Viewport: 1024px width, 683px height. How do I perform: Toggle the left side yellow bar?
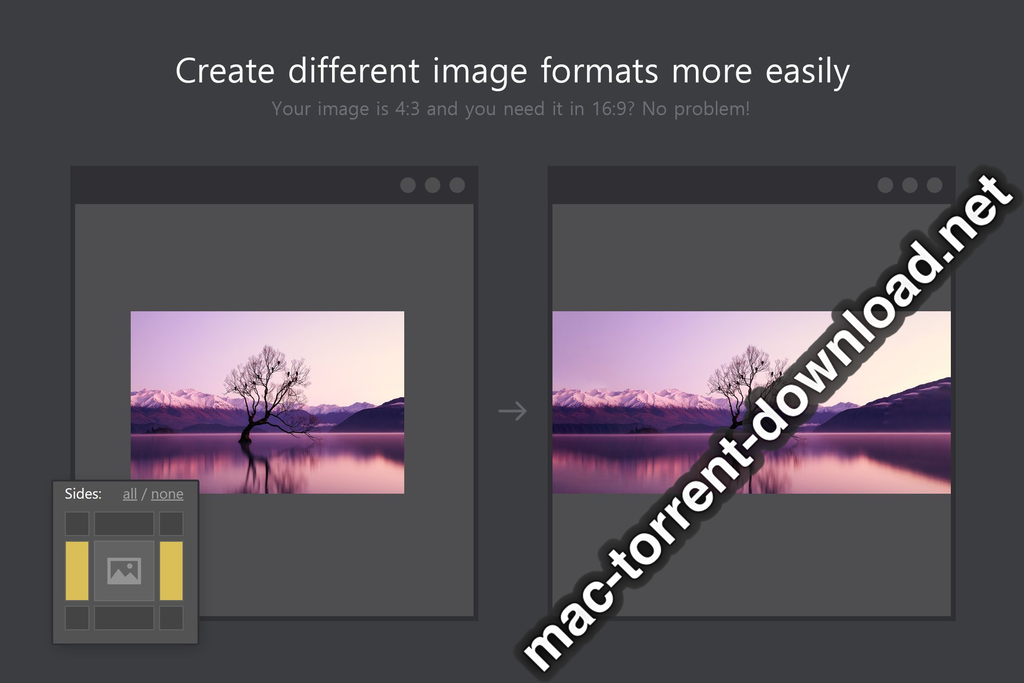[77, 571]
